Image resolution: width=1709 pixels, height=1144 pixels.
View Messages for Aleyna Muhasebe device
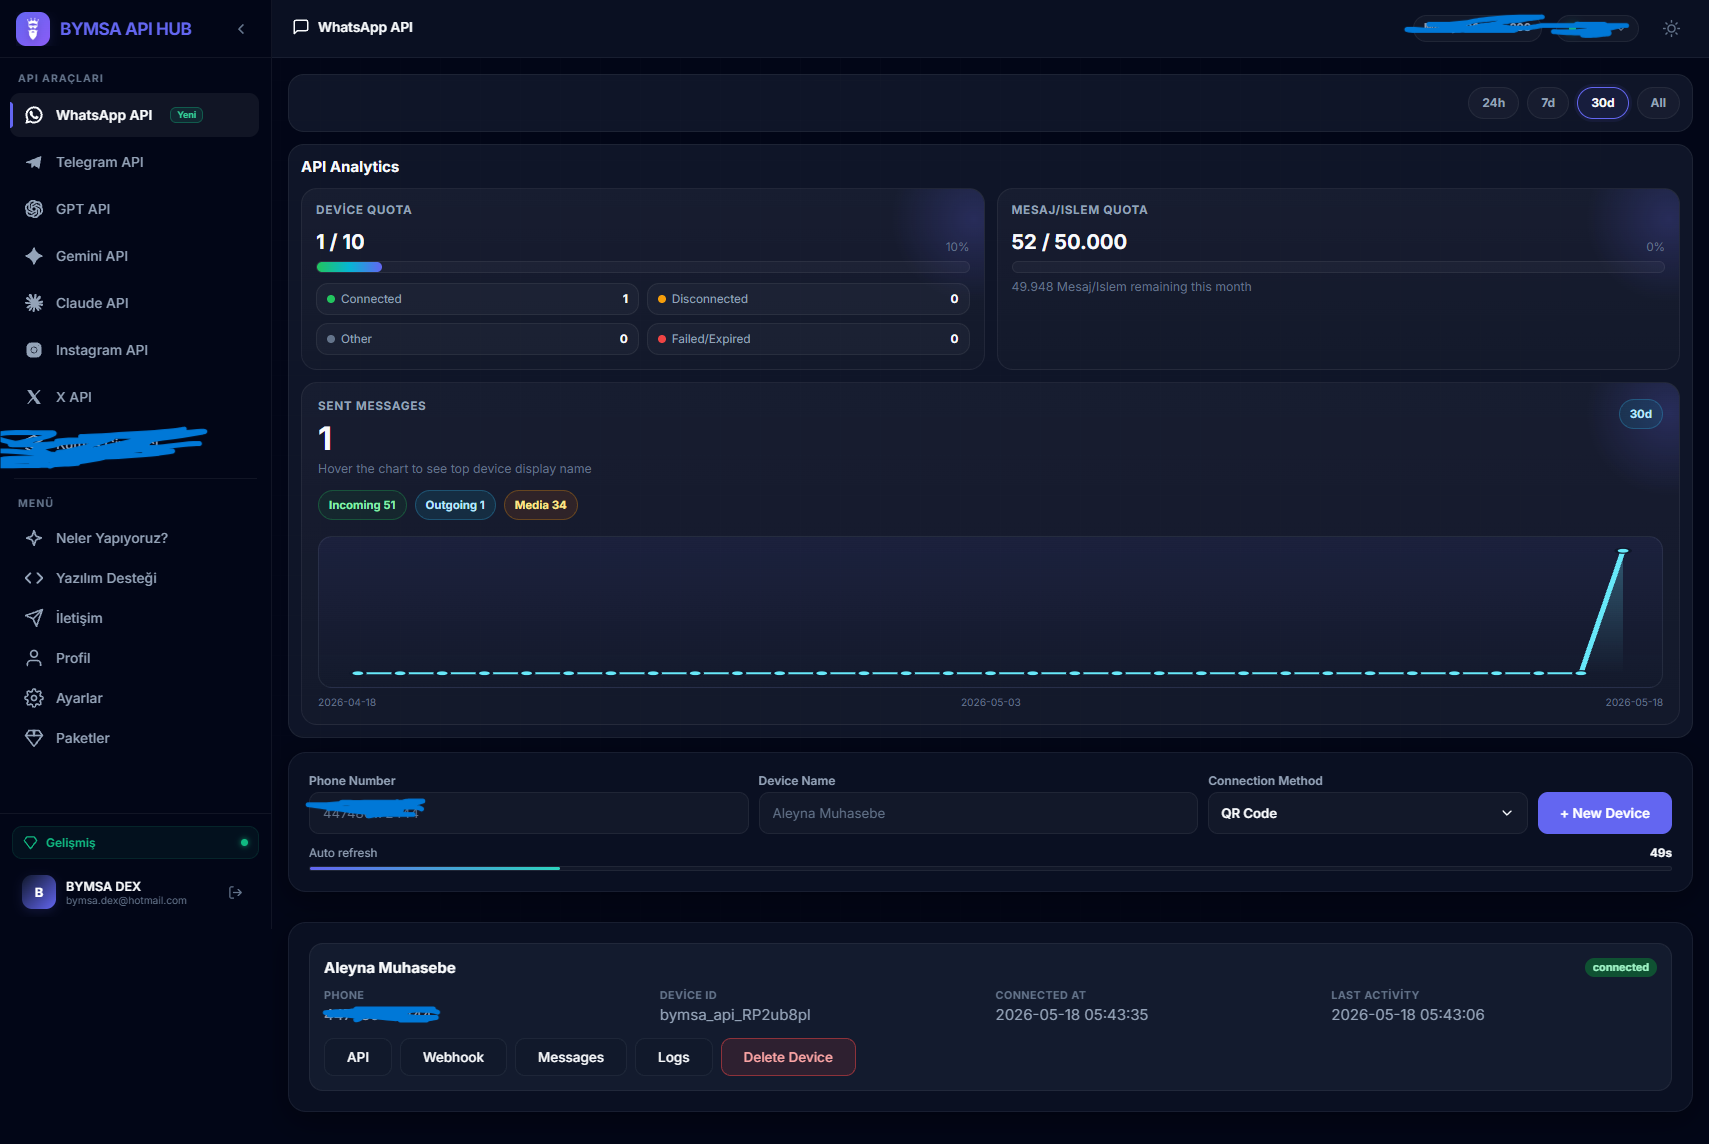tap(571, 1057)
